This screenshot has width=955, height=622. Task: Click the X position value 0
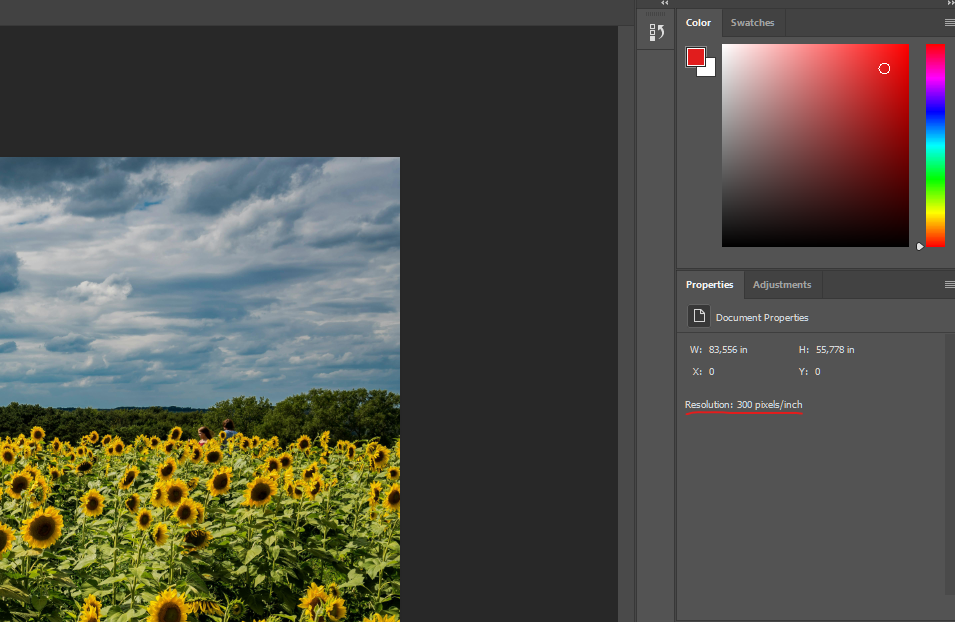(711, 372)
